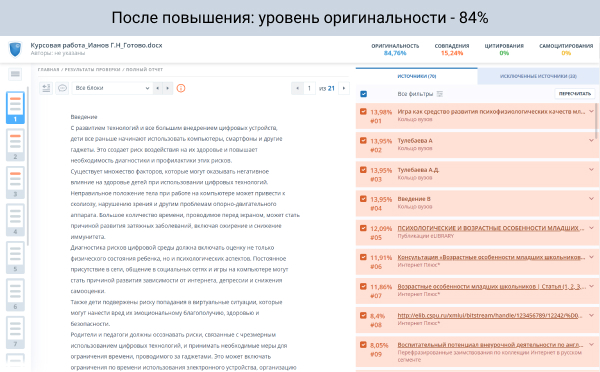Select page 7 thumbnail

15,333
